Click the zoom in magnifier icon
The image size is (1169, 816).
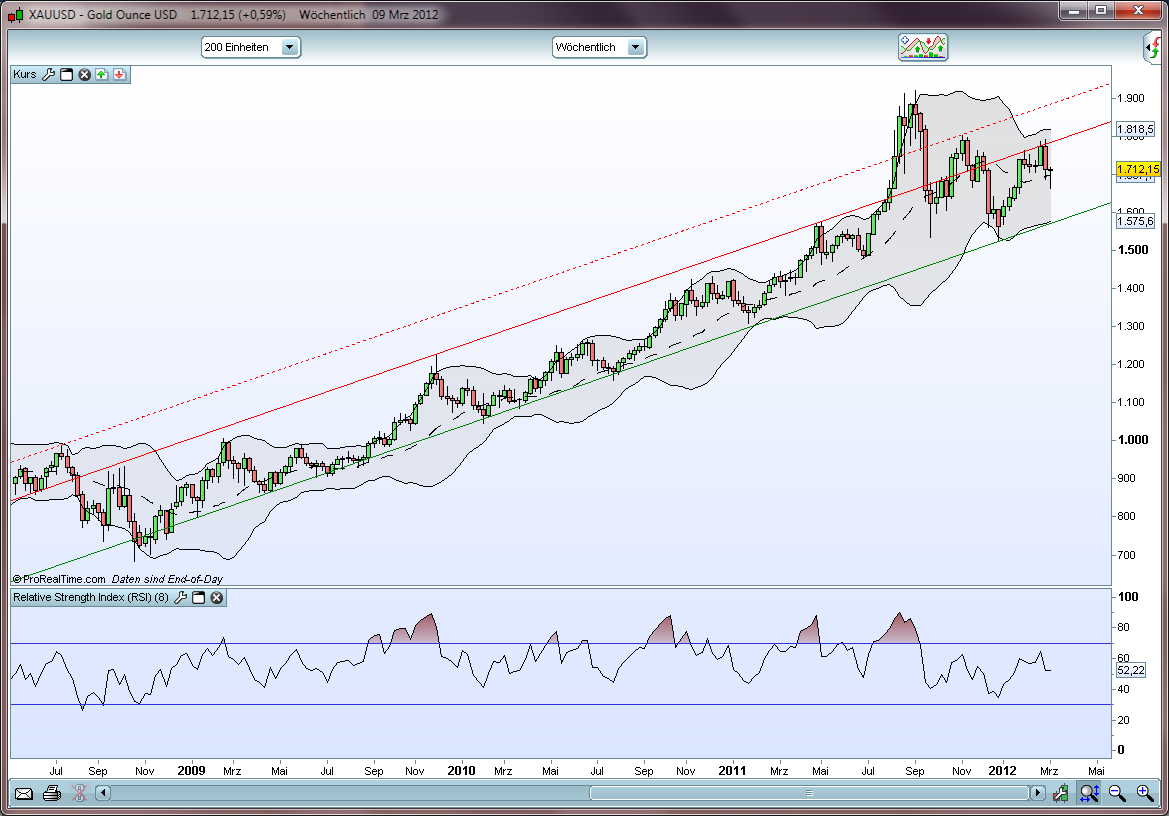[1144, 792]
